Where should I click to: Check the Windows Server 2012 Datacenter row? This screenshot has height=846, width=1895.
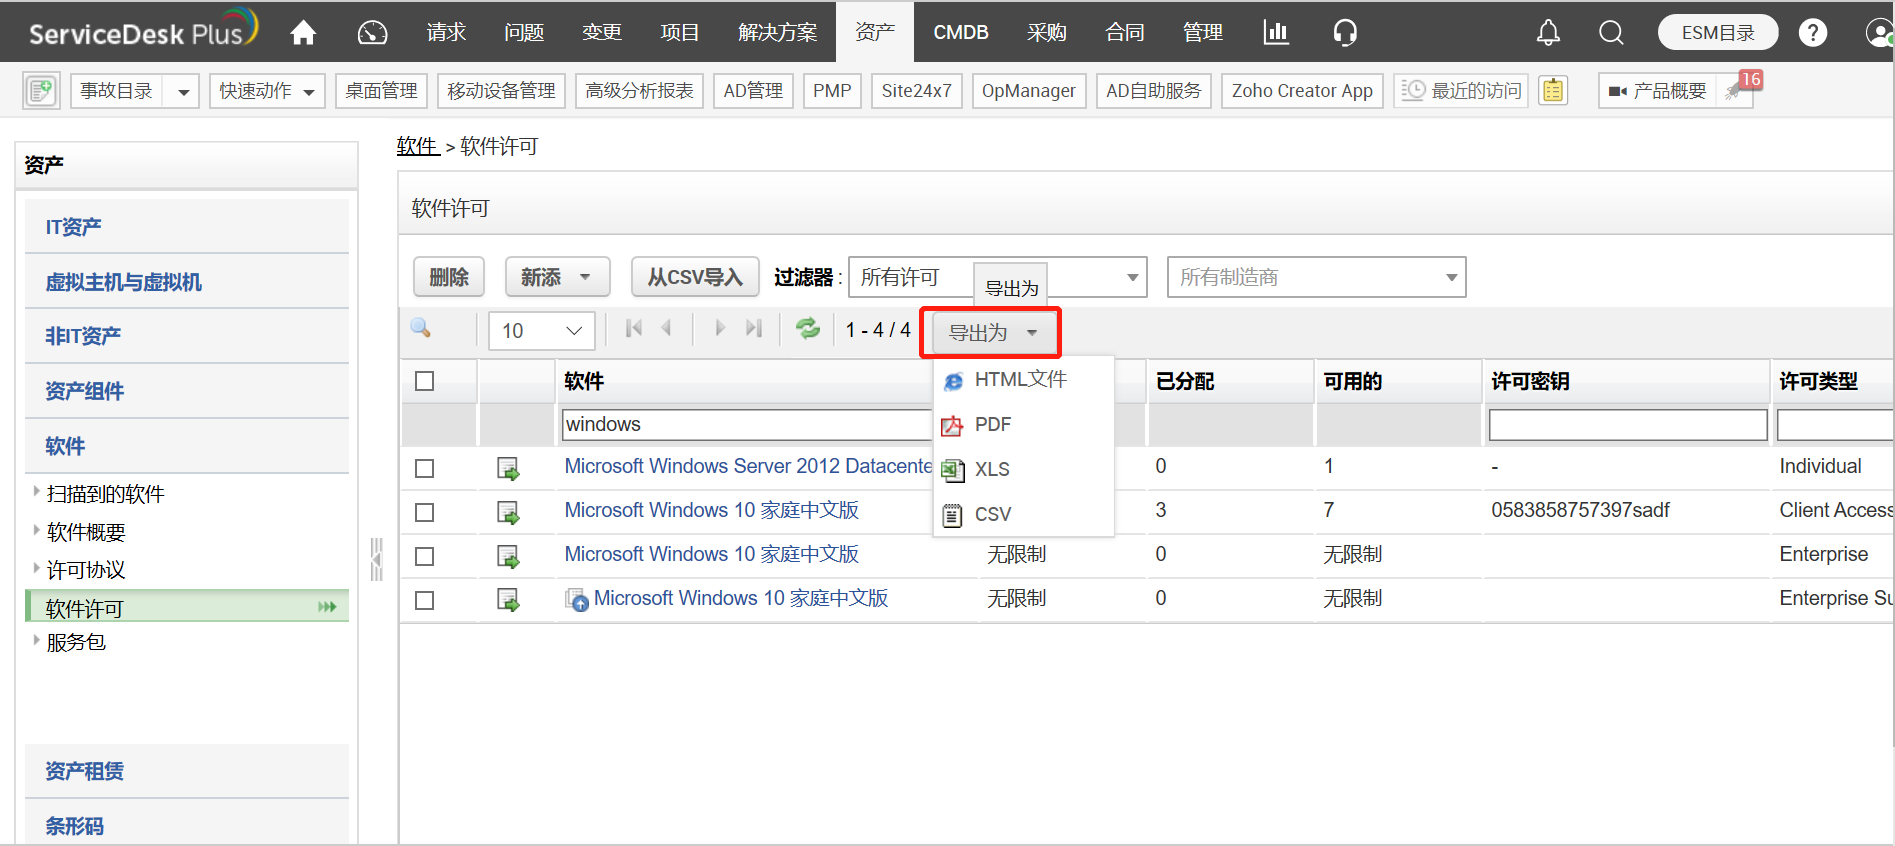tap(425, 468)
